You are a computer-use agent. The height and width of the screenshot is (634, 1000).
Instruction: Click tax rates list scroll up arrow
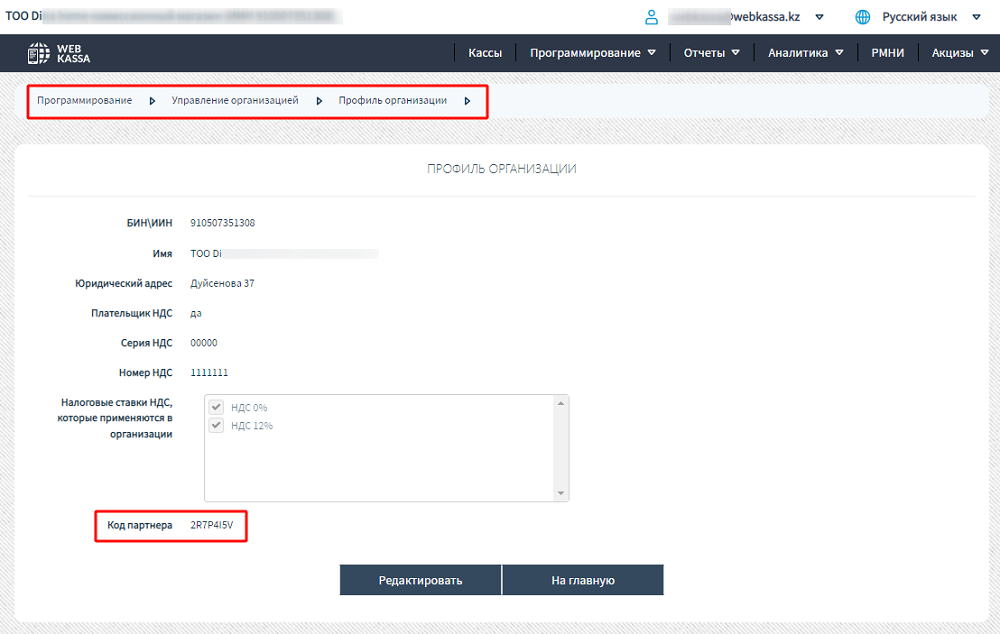pyautogui.click(x=561, y=403)
